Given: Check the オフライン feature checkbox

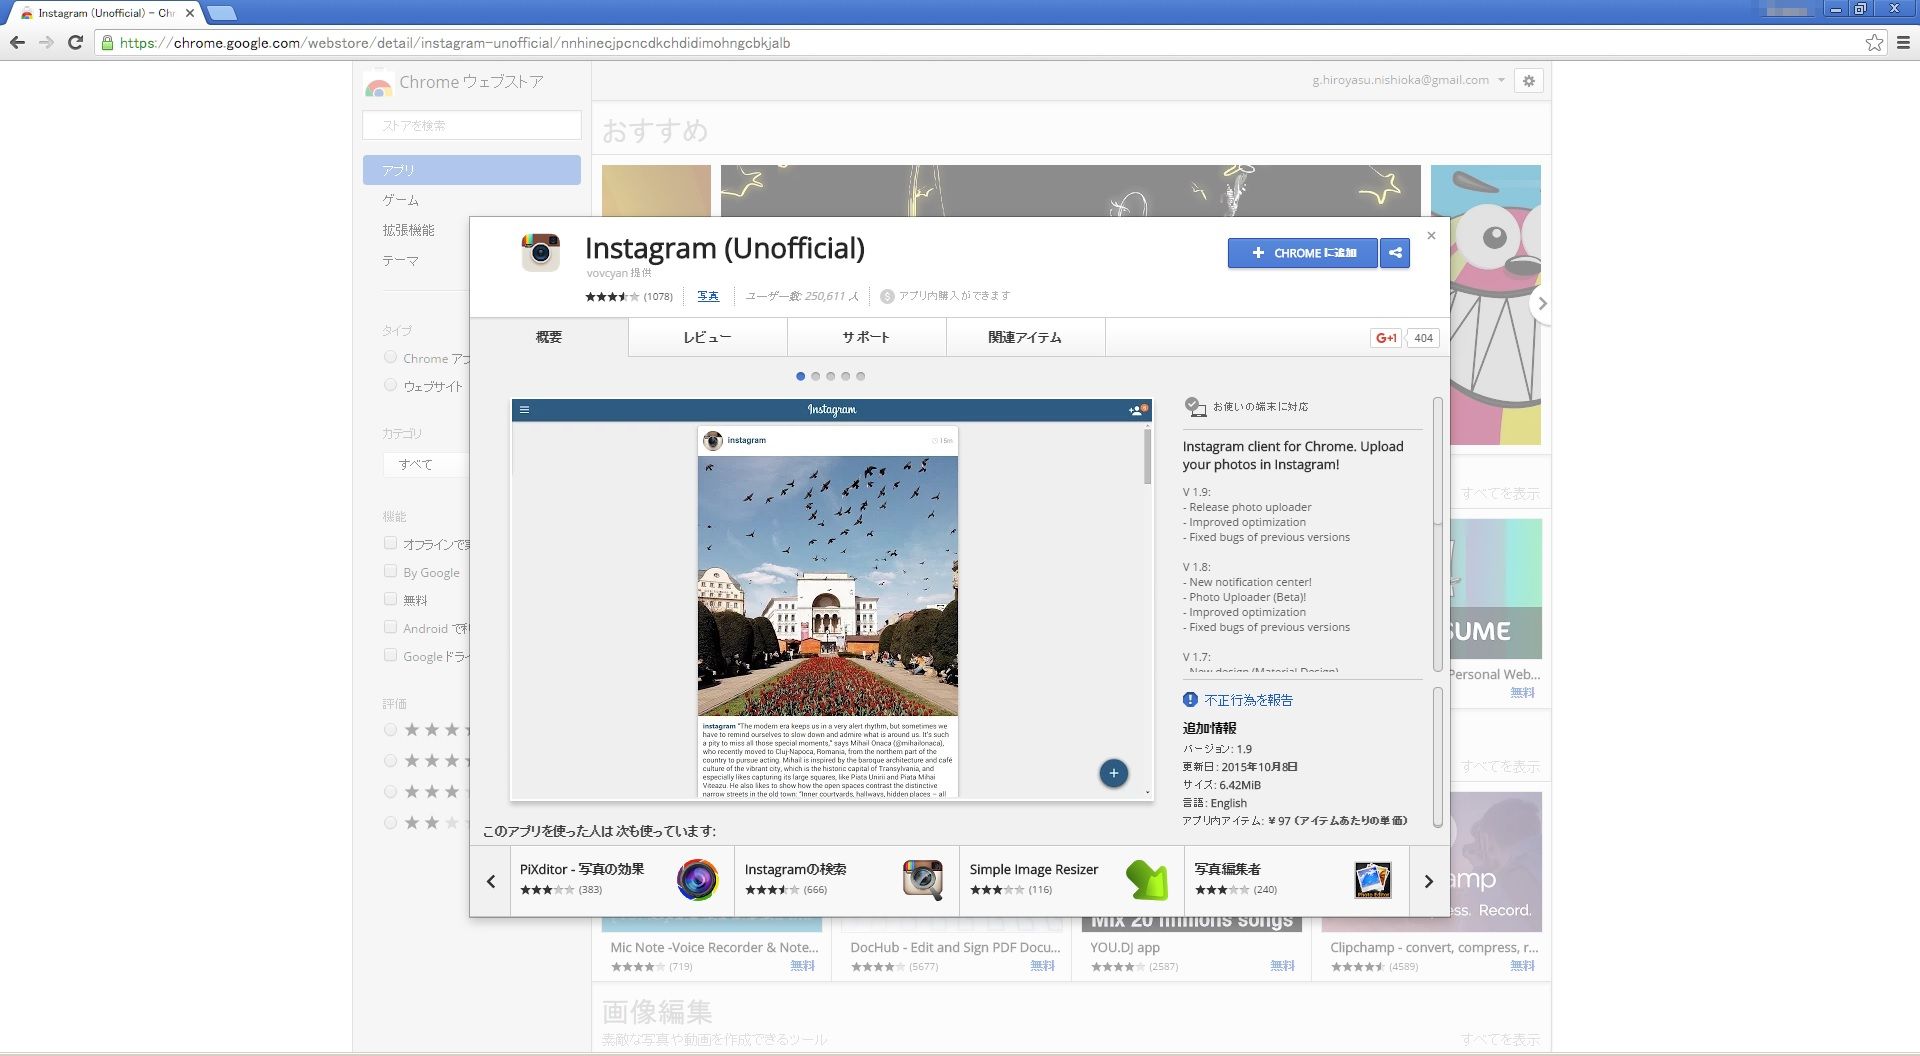Looking at the screenshot, I should point(390,543).
